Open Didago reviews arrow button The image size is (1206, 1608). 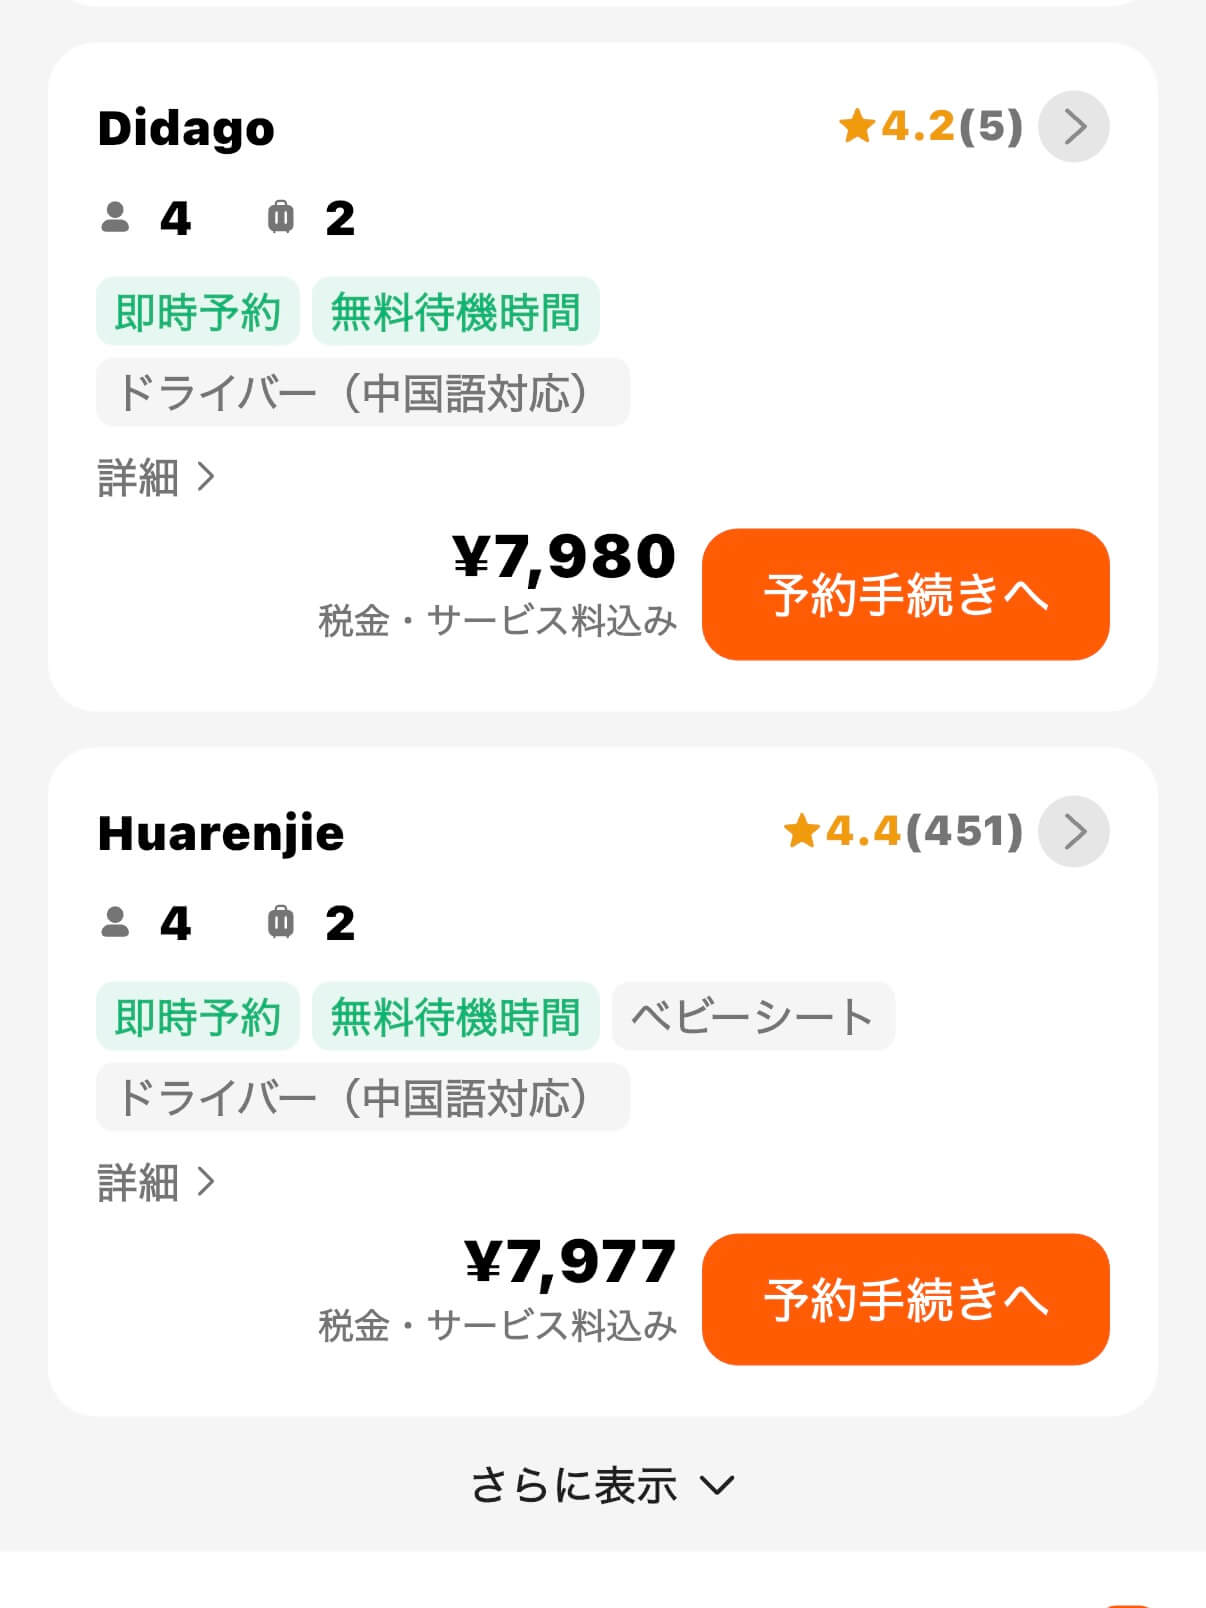1073,127
